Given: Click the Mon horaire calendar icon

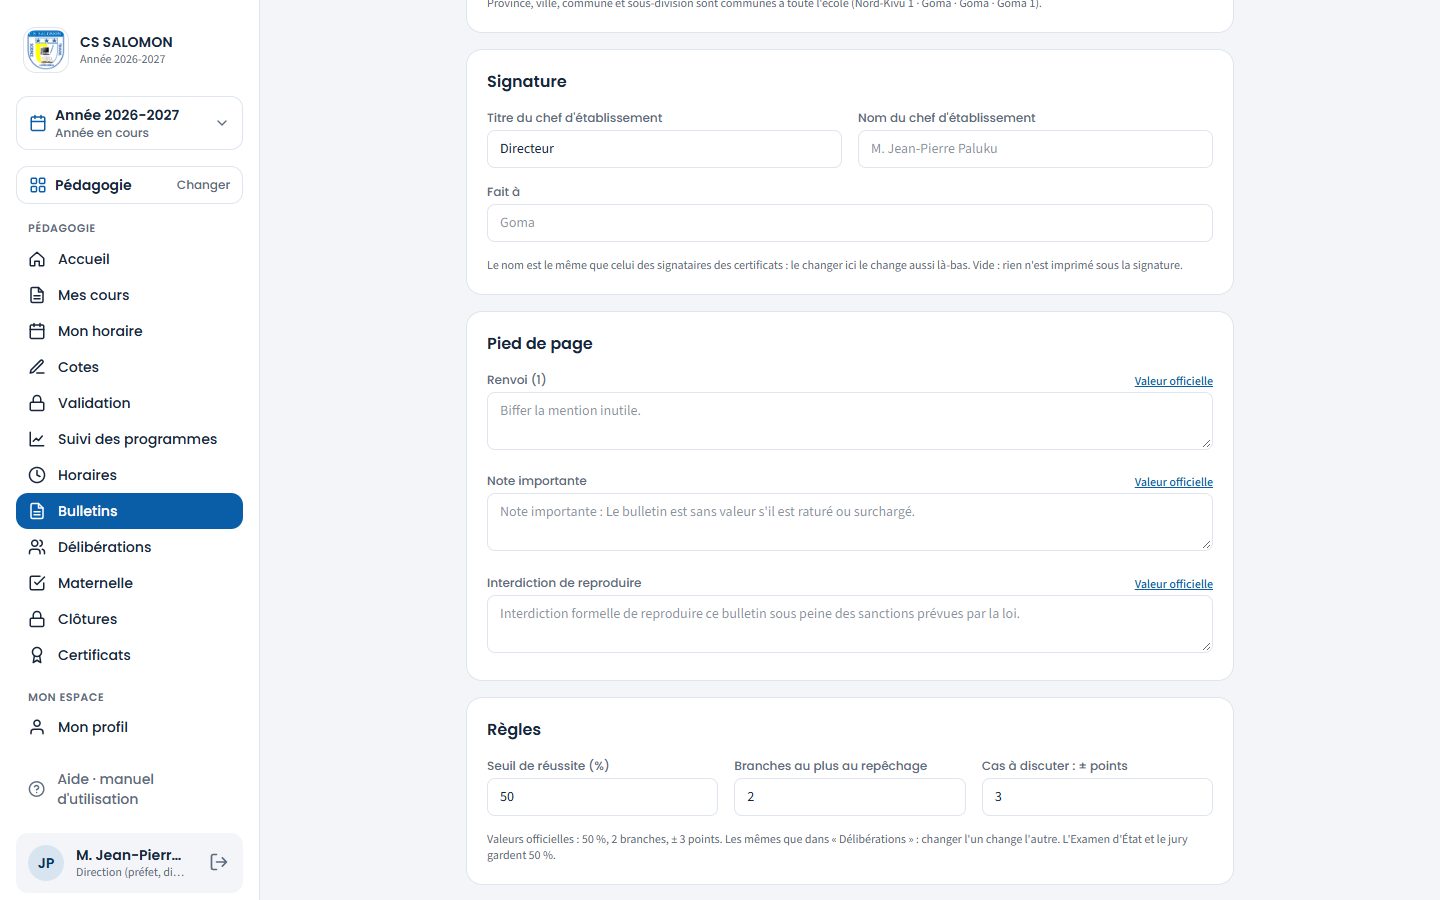Looking at the screenshot, I should tap(37, 331).
